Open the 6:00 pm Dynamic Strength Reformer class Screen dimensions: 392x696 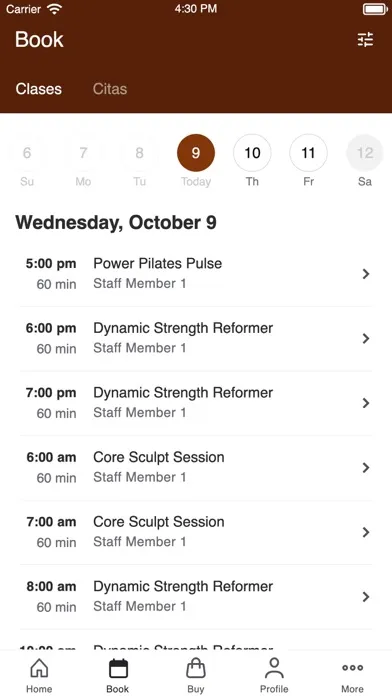coord(196,338)
